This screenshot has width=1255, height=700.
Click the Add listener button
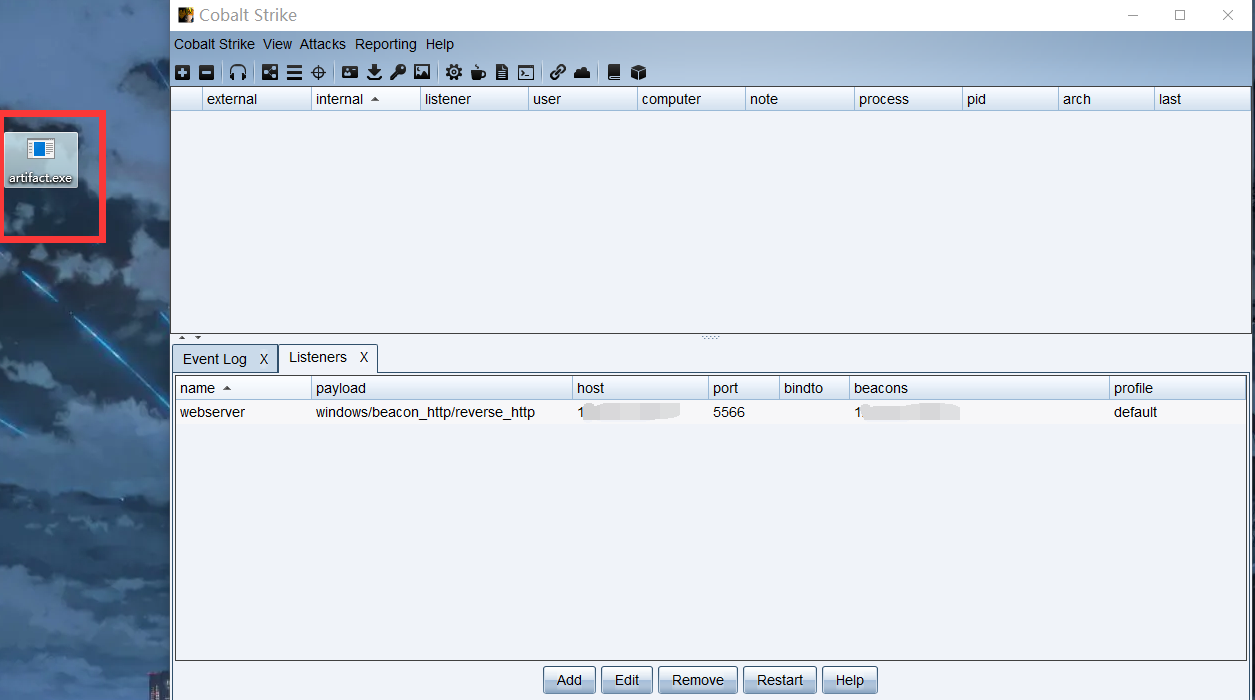tap(569, 680)
